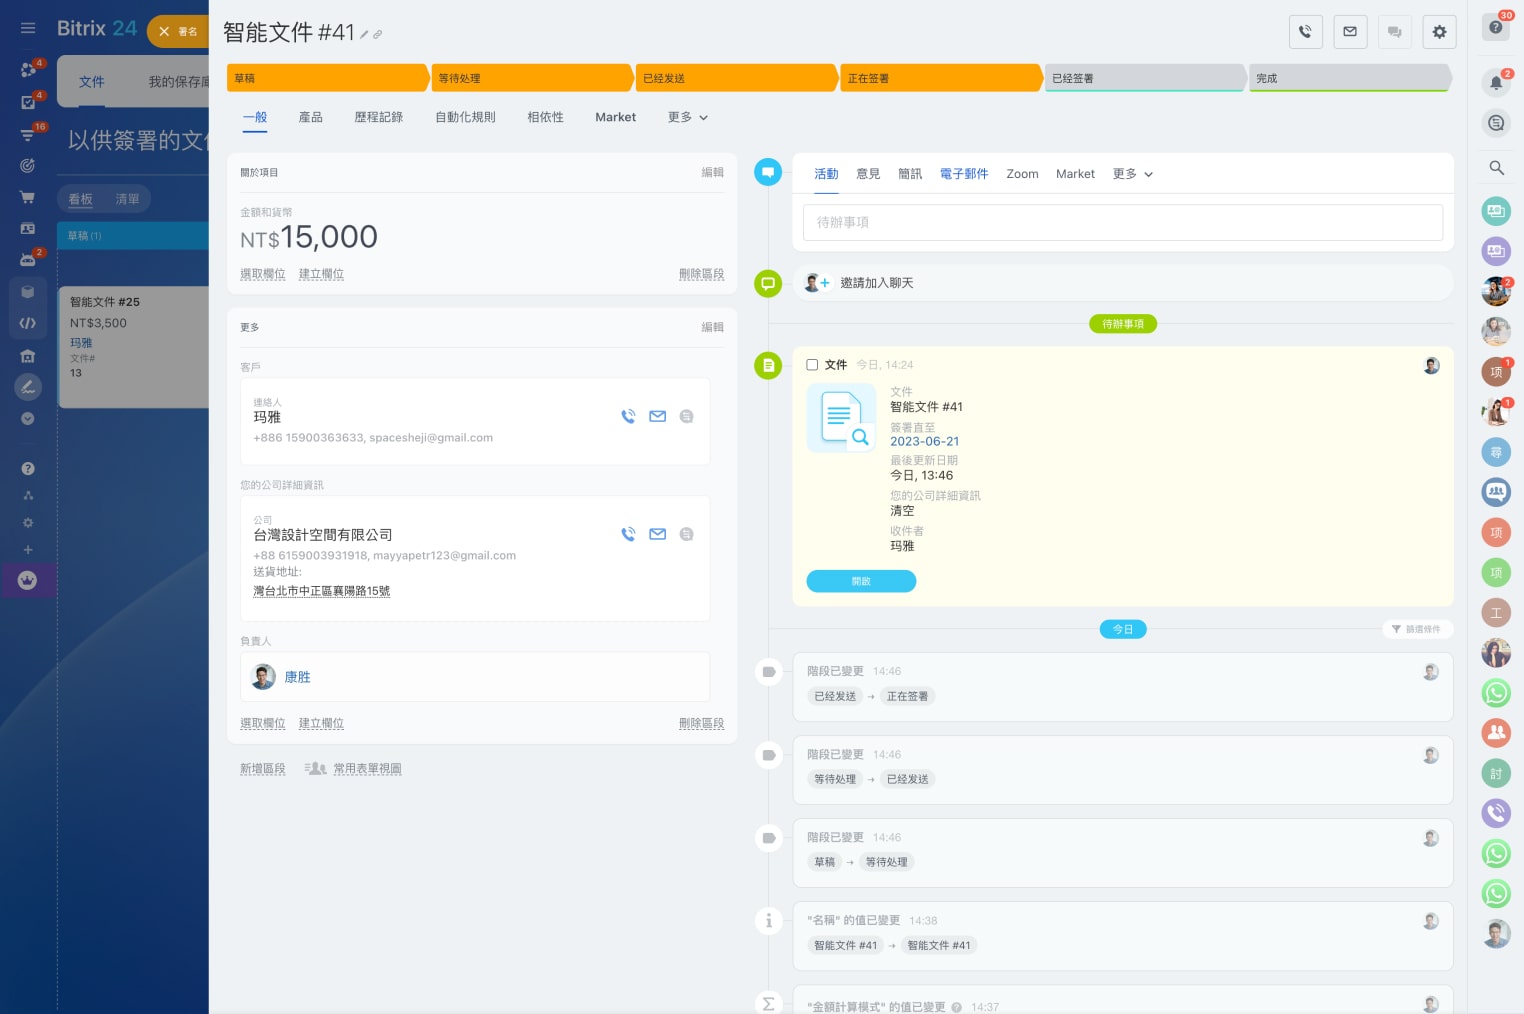Switch to 簡訊 activity tab

tap(910, 174)
